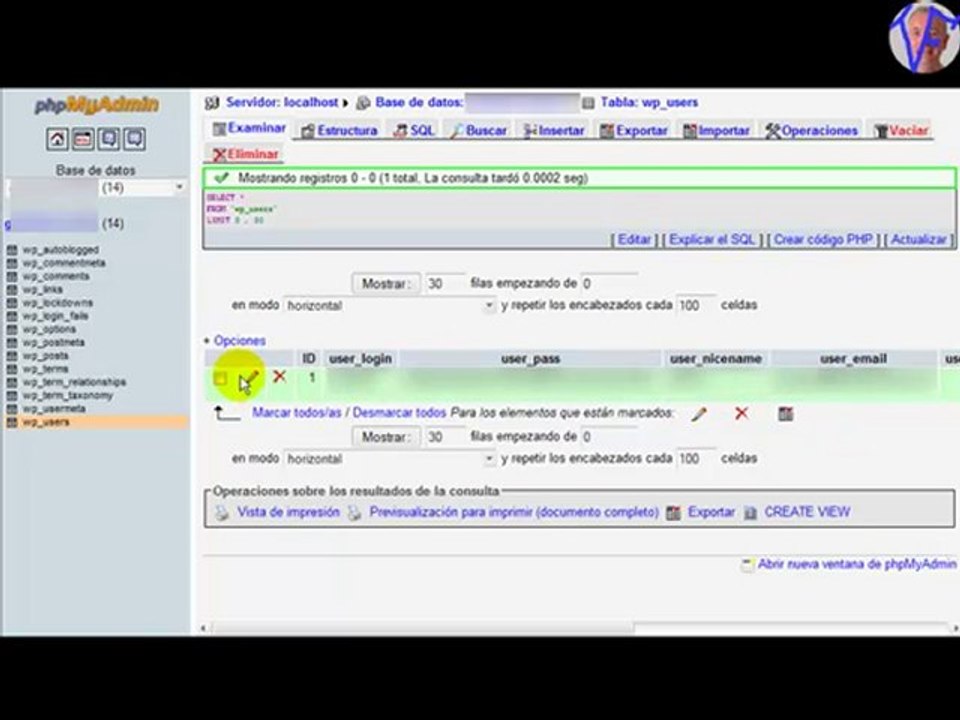Click table icon next to wp_autoblogged
The width and height of the screenshot is (960, 720).
pos(12,250)
